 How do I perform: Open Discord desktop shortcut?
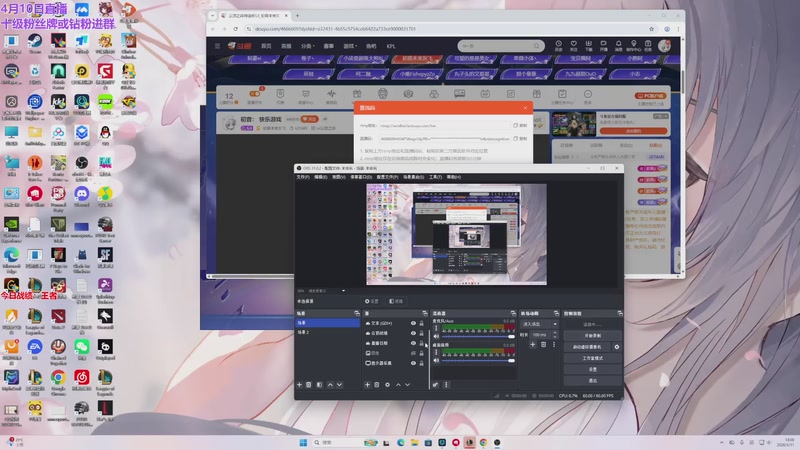[x=82, y=196]
